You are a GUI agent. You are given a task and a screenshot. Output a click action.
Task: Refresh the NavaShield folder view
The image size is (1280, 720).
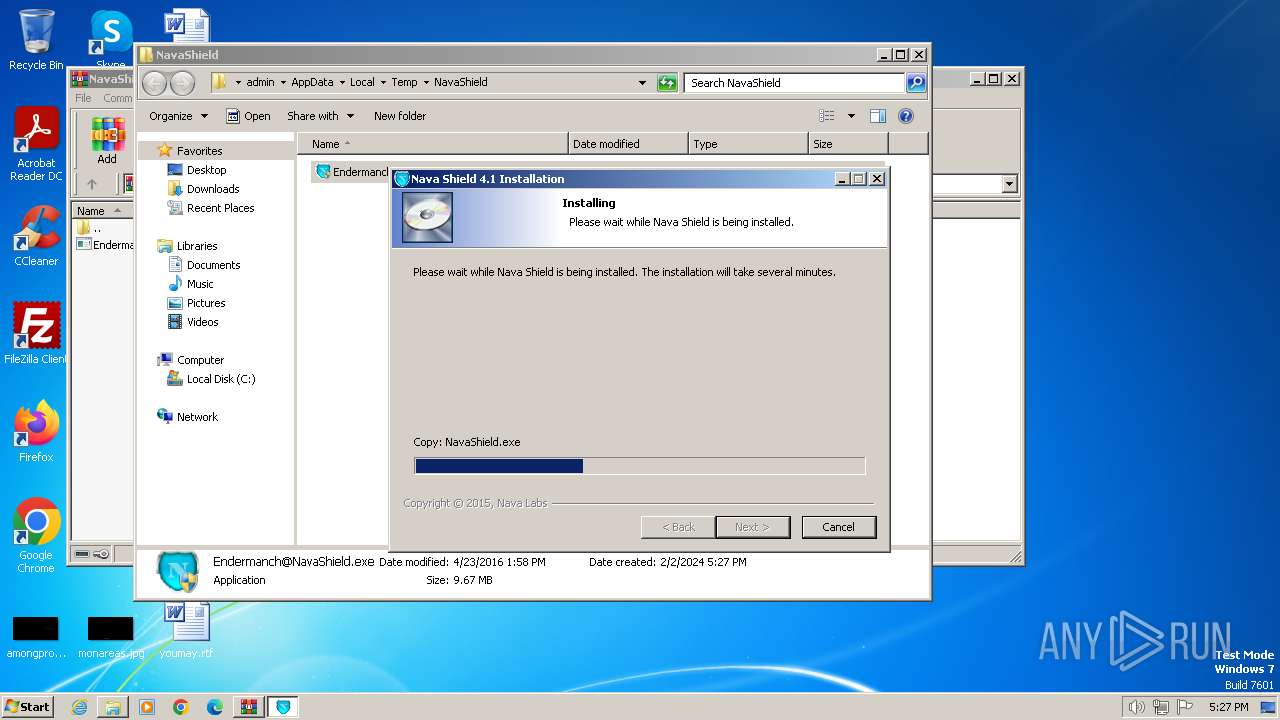[667, 83]
